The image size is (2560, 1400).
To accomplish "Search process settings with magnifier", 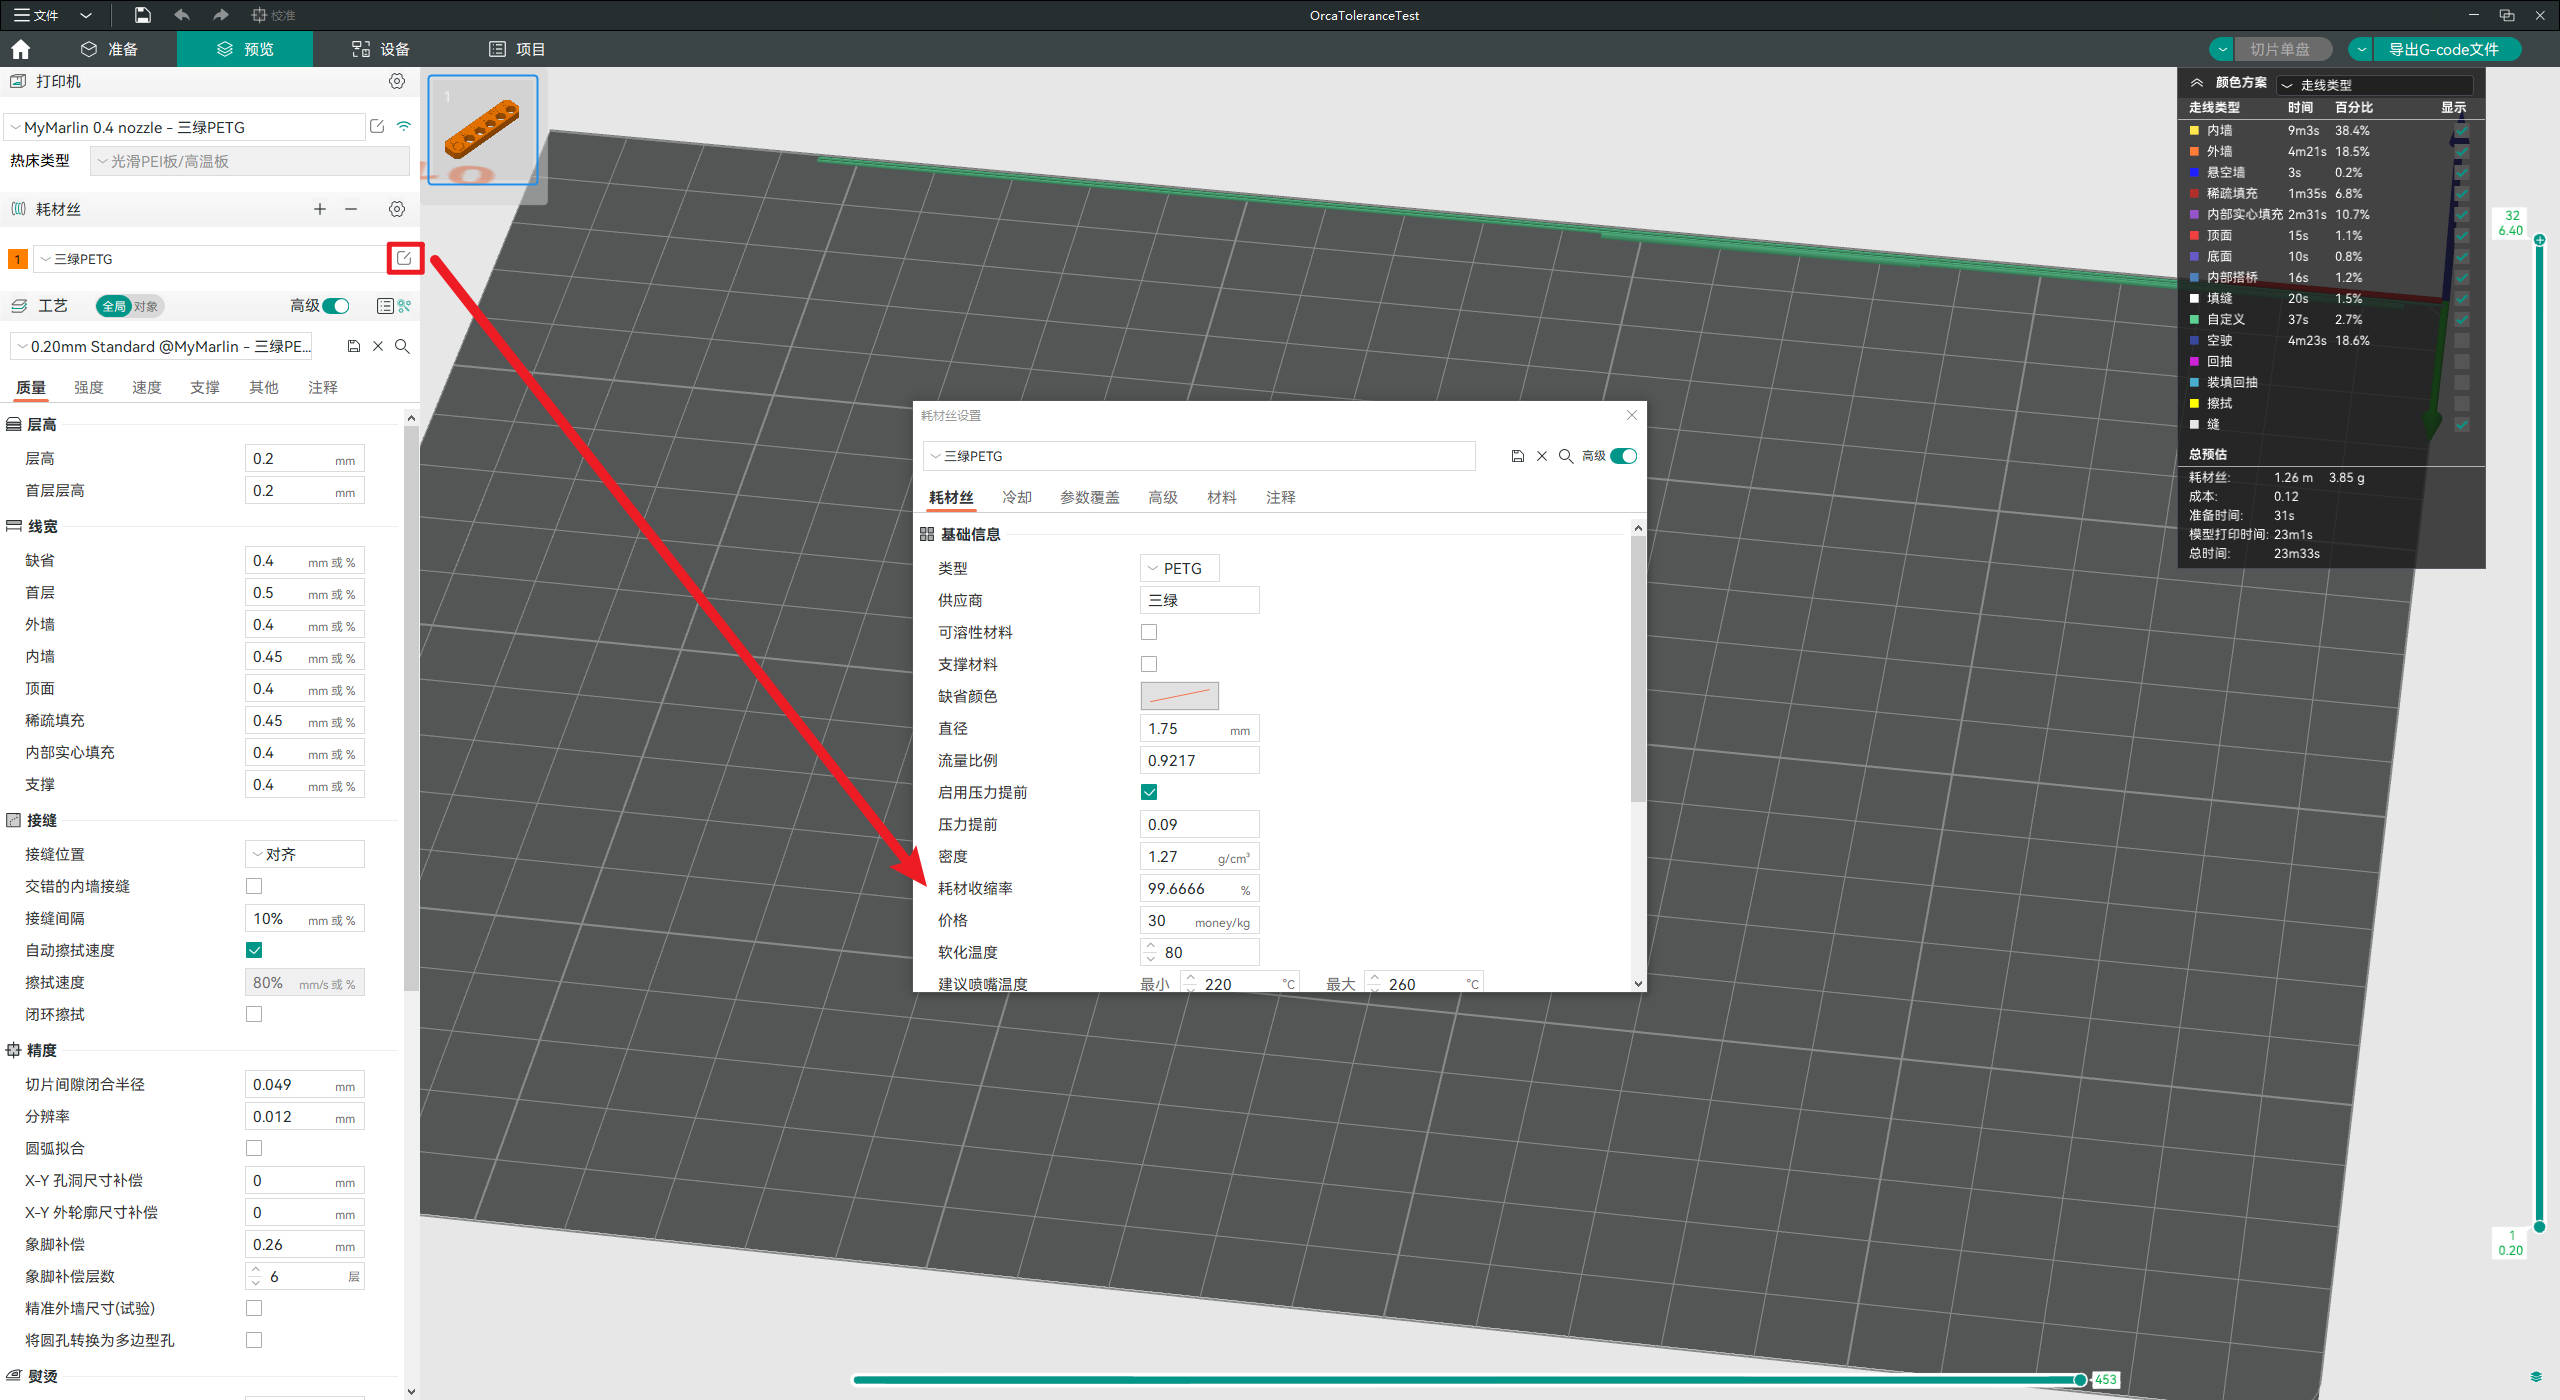I will [402, 346].
